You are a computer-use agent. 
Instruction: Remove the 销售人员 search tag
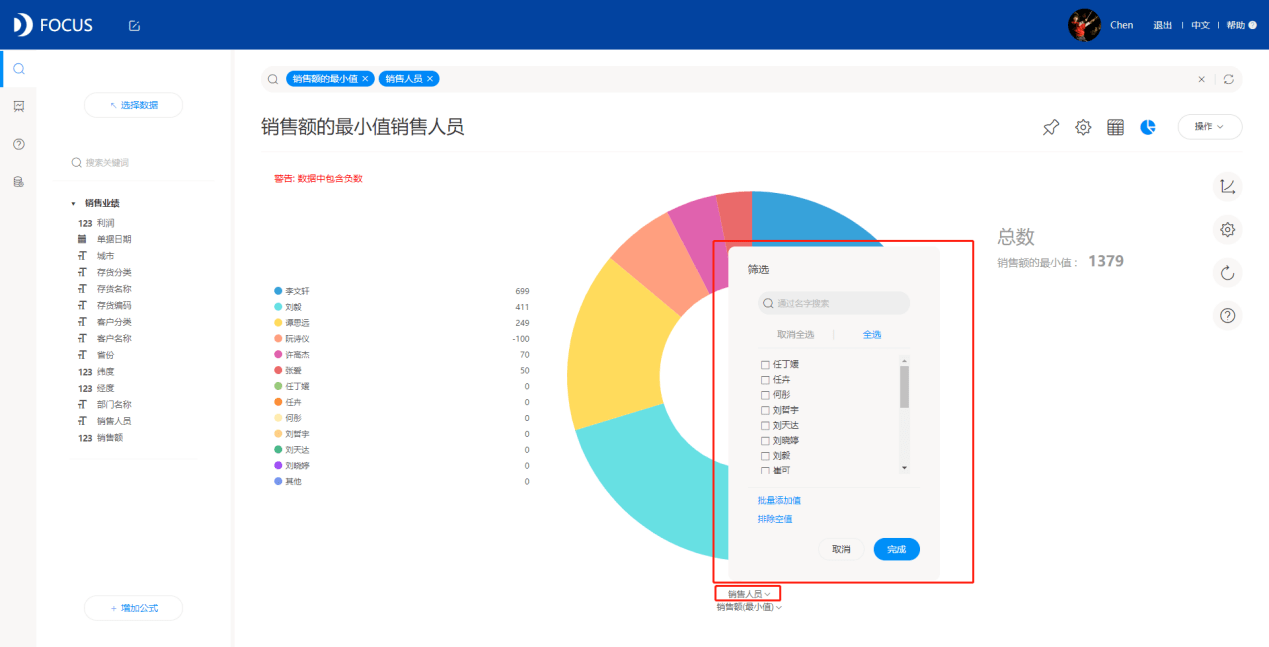(x=430, y=79)
